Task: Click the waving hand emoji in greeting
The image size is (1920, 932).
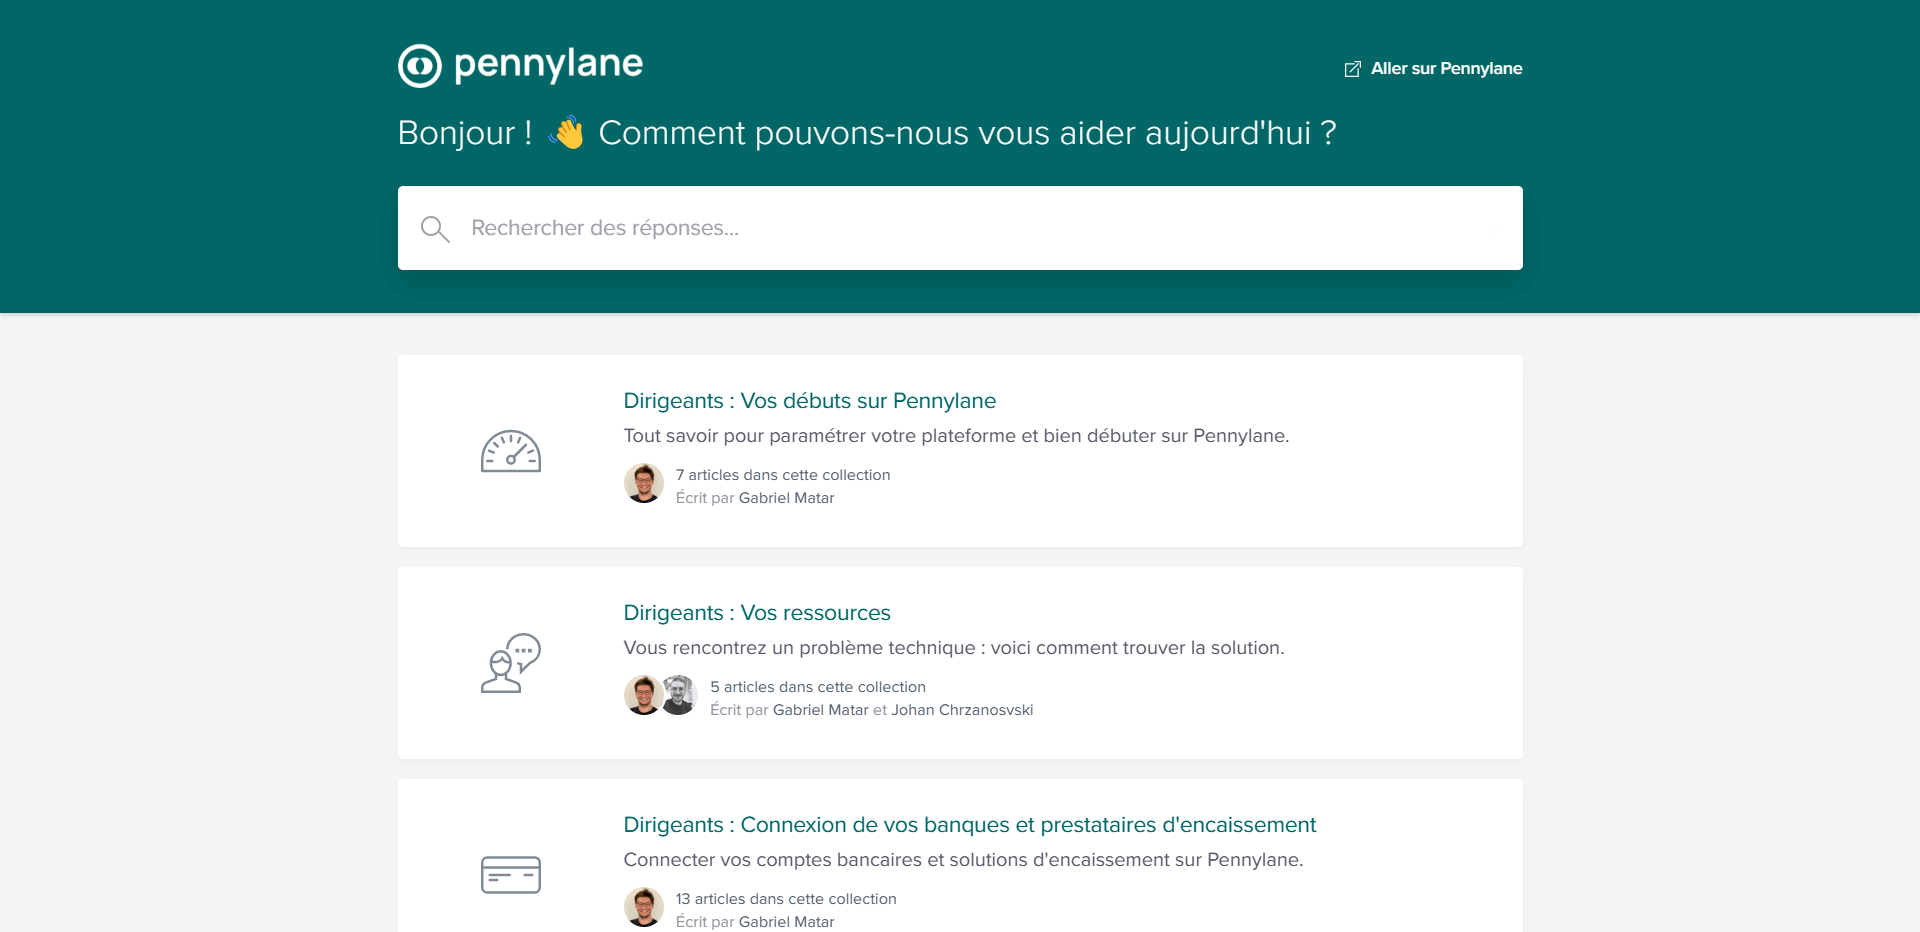Action: click(x=566, y=133)
